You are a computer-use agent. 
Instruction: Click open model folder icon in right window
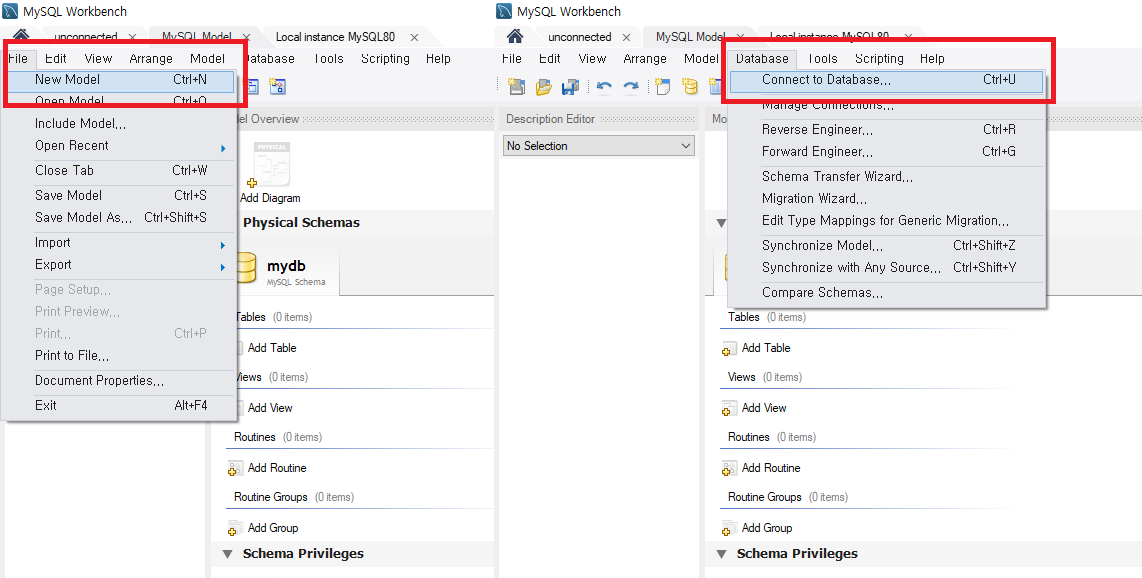(543, 87)
